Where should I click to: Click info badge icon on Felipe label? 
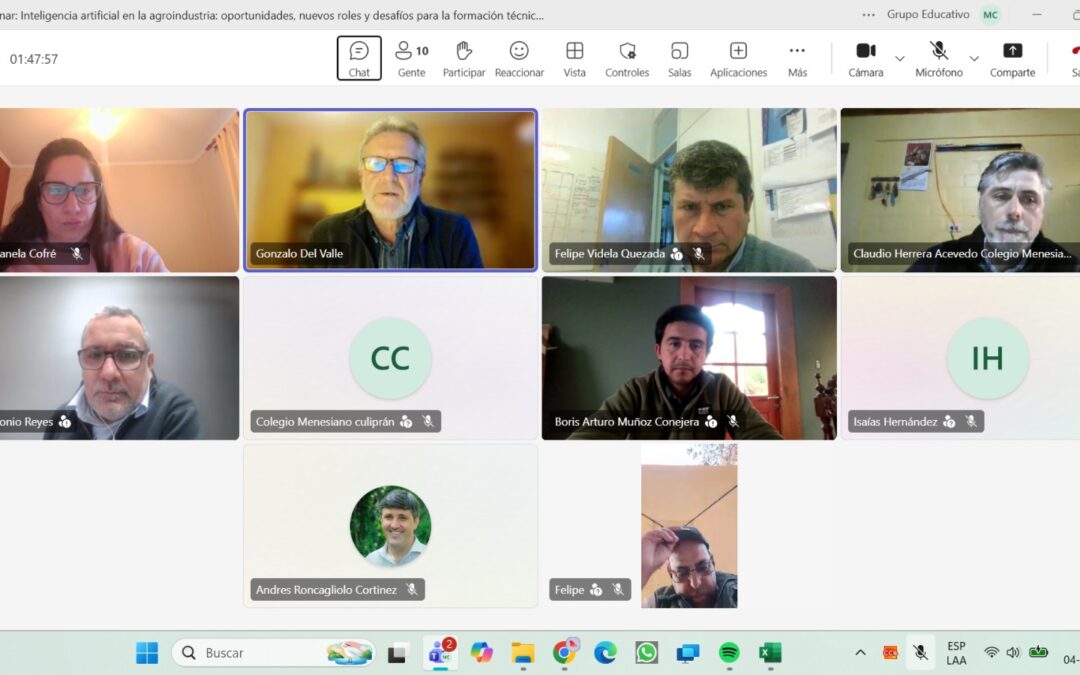coord(596,590)
